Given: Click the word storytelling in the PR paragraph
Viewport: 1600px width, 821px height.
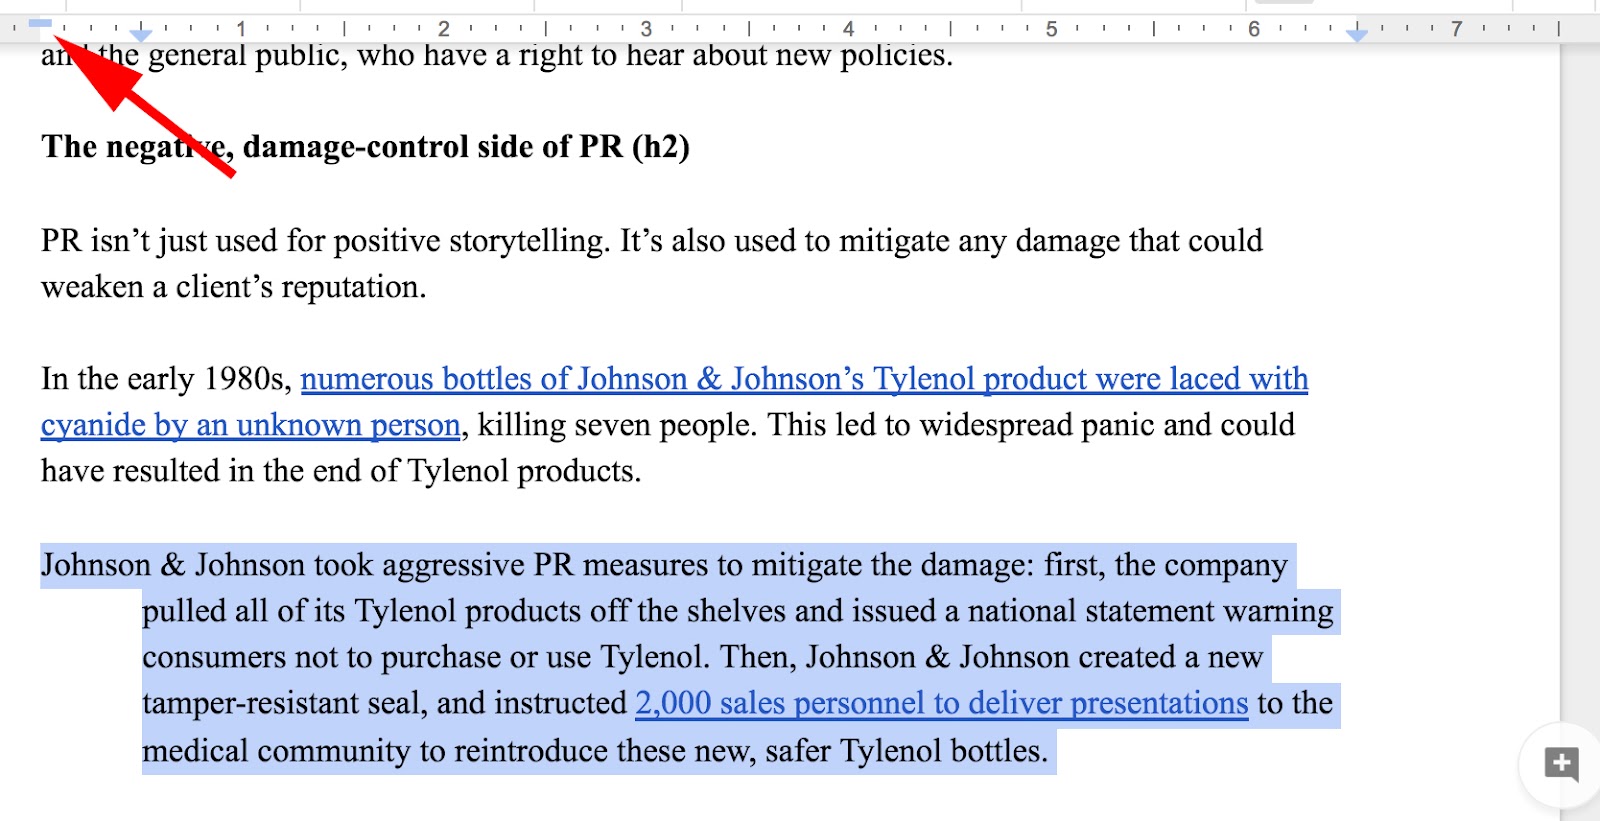Looking at the screenshot, I should point(529,241).
